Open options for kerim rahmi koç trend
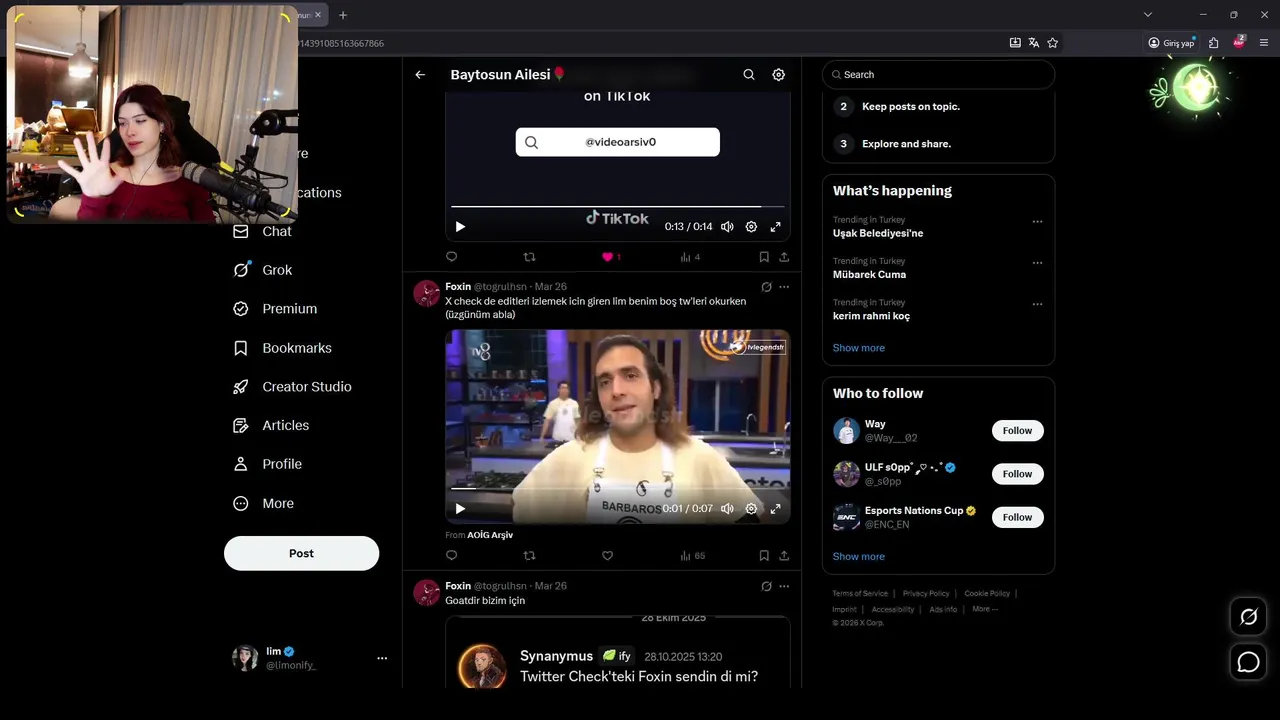Screen dimensions: 1280x720 (x=1037, y=304)
